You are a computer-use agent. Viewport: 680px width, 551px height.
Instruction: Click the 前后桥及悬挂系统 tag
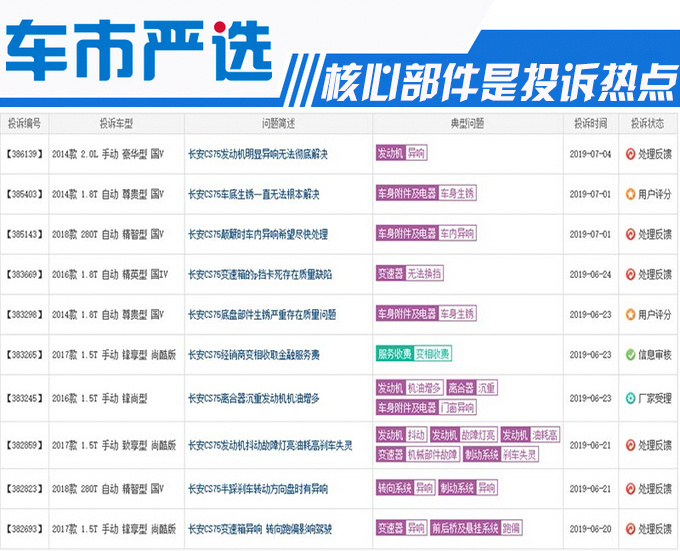(465, 528)
